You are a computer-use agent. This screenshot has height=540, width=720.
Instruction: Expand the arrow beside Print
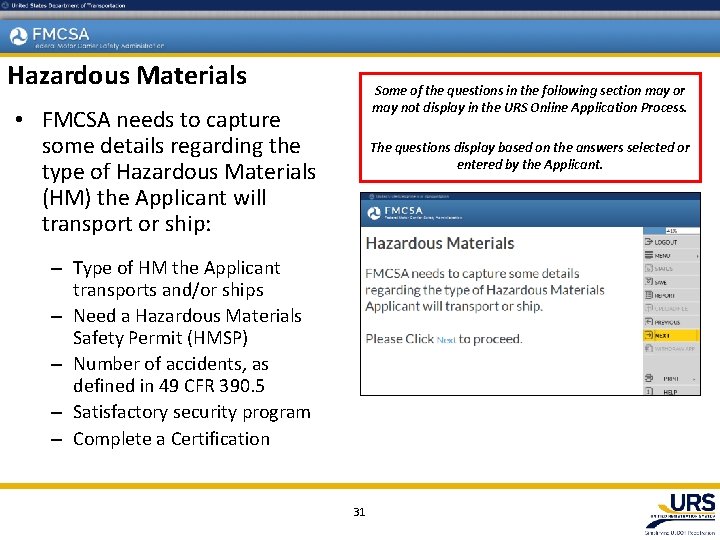pyautogui.click(x=694, y=379)
